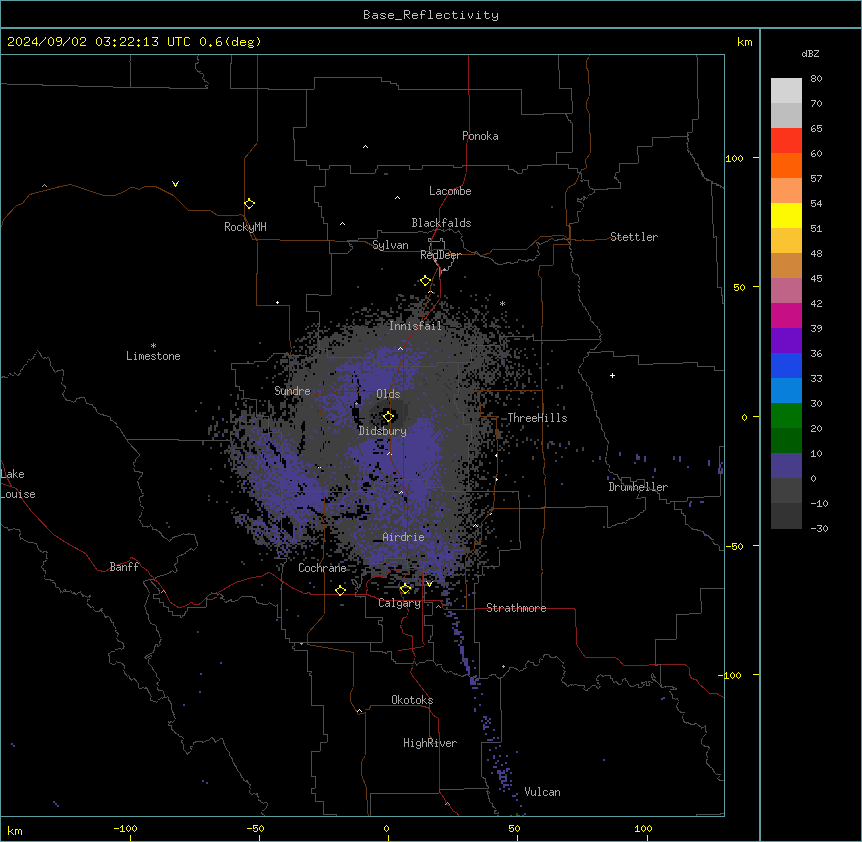Click the Okotoks town label

[x=412, y=700]
